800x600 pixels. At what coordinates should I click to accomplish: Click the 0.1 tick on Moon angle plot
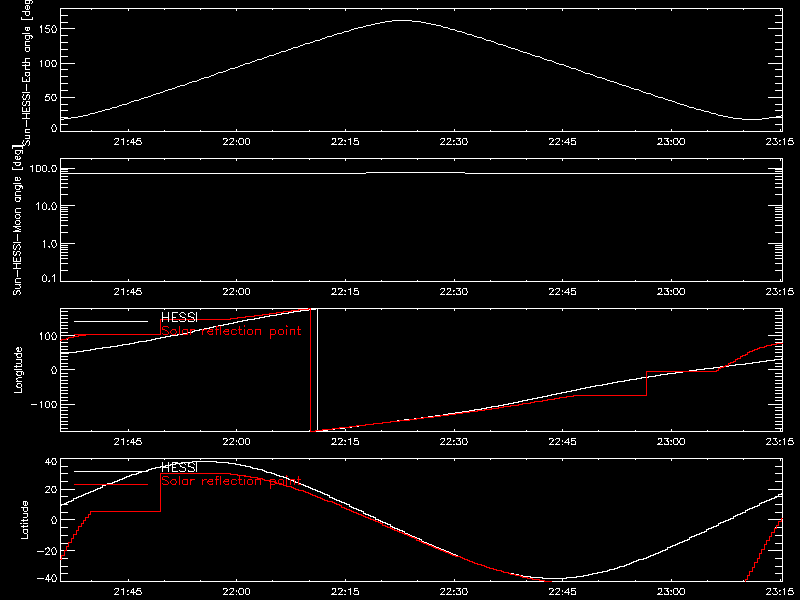point(49,278)
